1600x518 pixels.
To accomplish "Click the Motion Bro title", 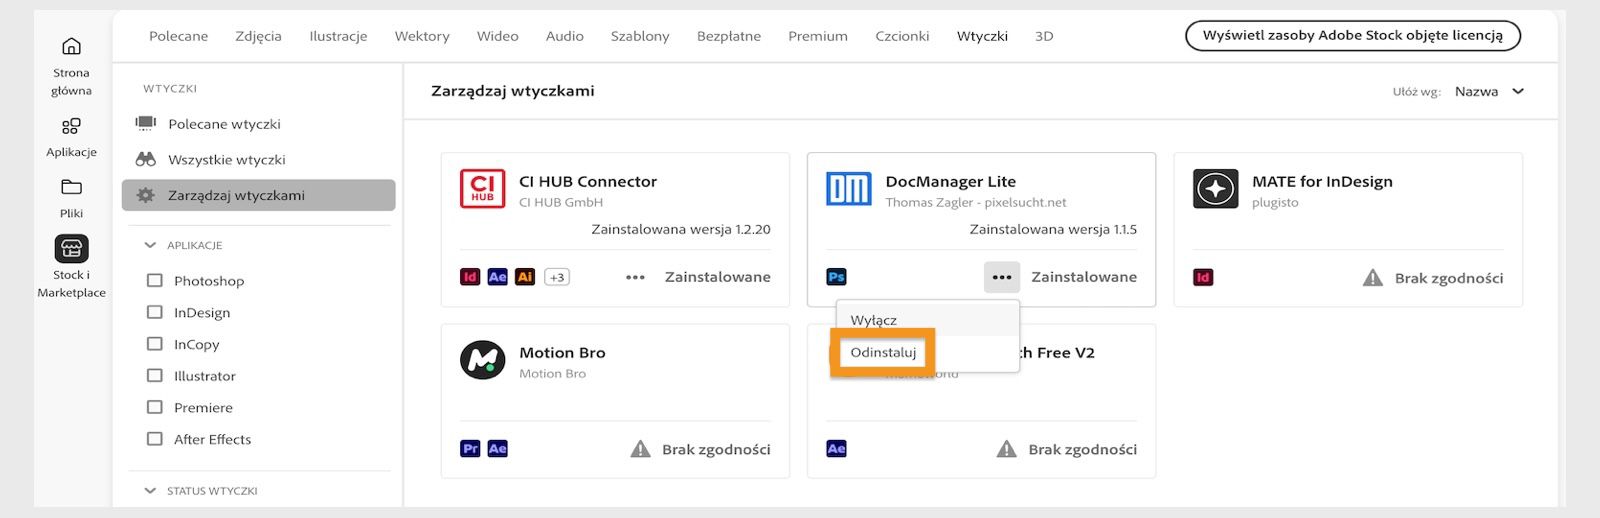I will point(562,352).
